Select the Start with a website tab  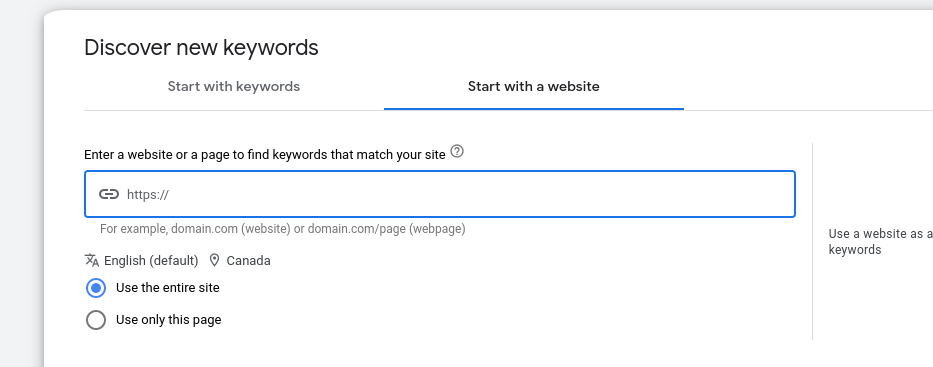[534, 87]
